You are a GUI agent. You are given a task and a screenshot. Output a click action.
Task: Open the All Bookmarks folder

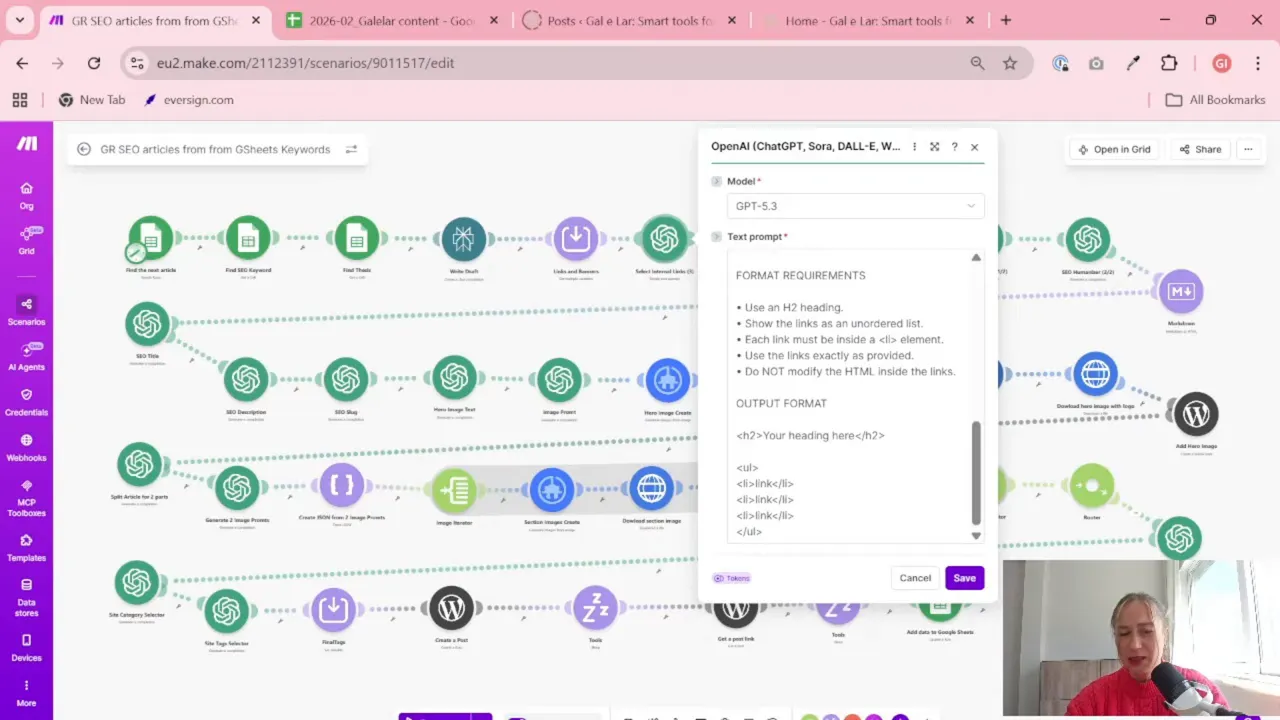click(x=1216, y=100)
